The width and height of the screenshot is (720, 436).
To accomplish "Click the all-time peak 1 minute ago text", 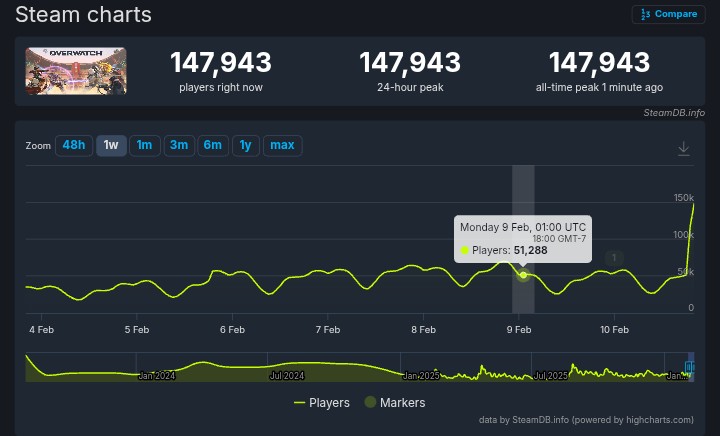I will click(x=599, y=87).
